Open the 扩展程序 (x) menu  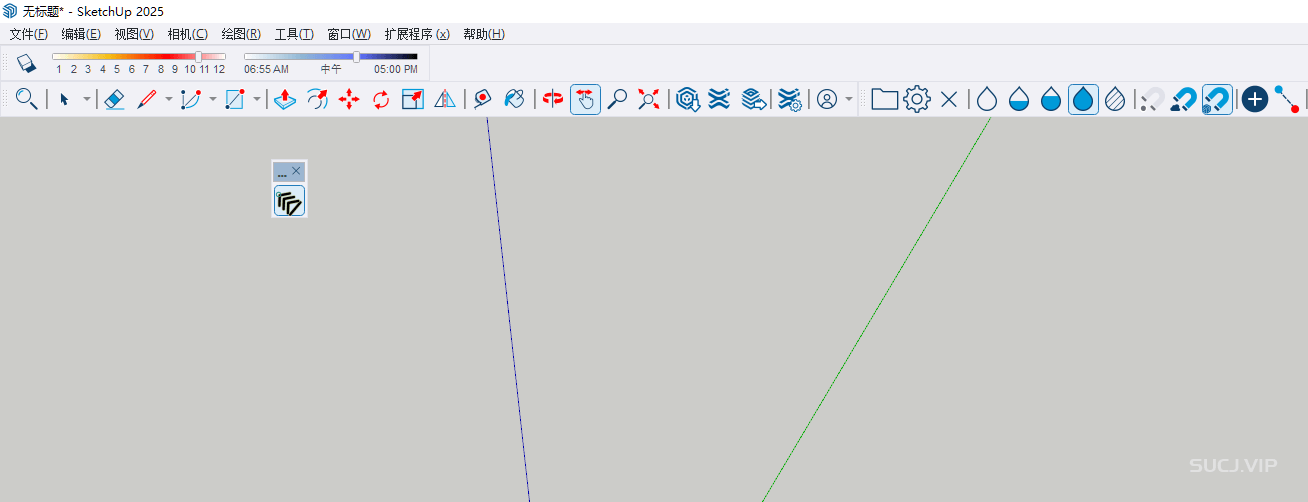click(417, 34)
